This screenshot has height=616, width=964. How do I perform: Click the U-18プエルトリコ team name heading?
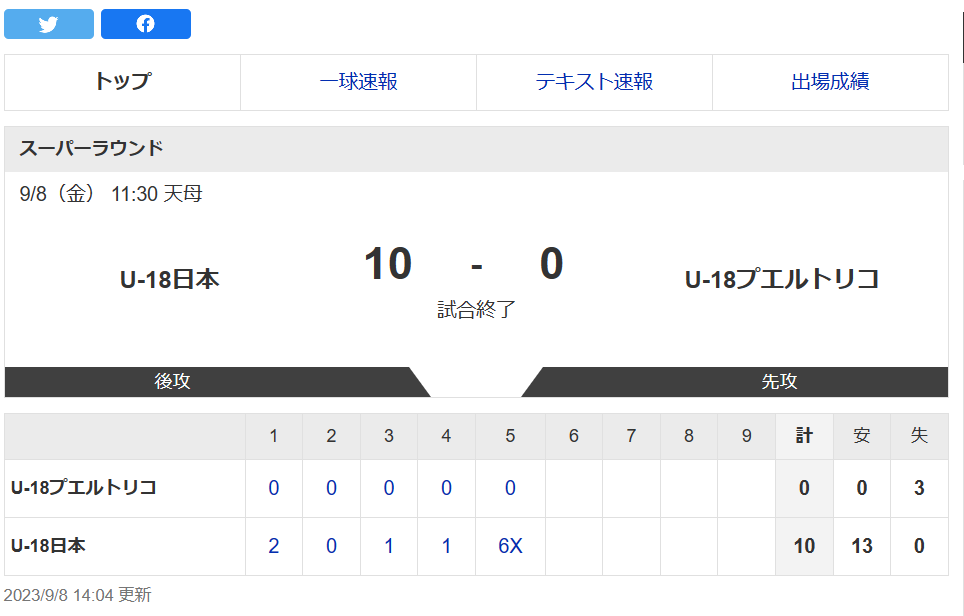pyautogui.click(x=782, y=280)
